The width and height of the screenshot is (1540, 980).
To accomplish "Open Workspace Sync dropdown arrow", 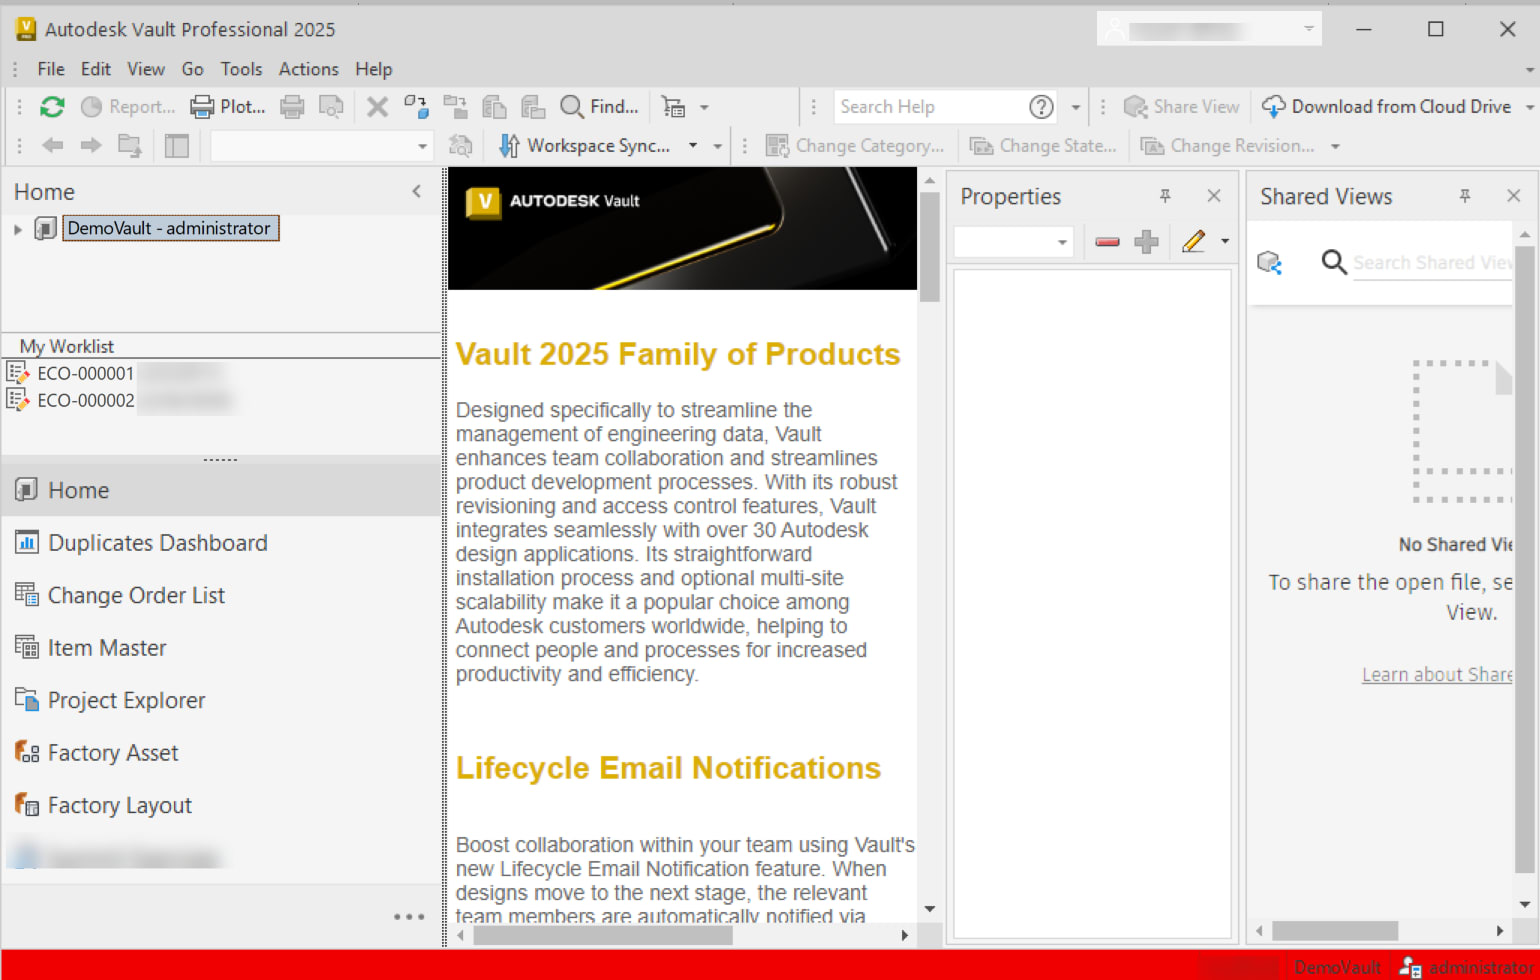I will click(x=693, y=146).
